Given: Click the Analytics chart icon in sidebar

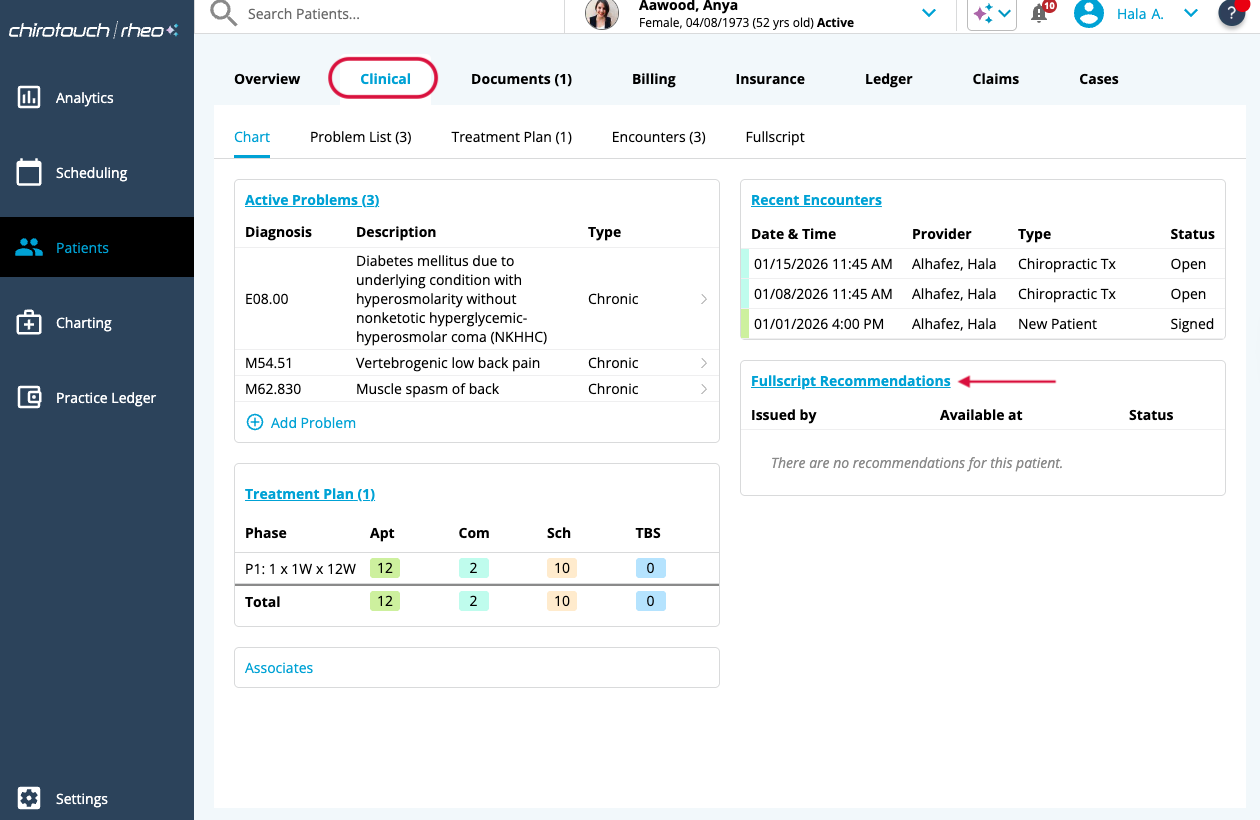Looking at the screenshot, I should pos(29,98).
